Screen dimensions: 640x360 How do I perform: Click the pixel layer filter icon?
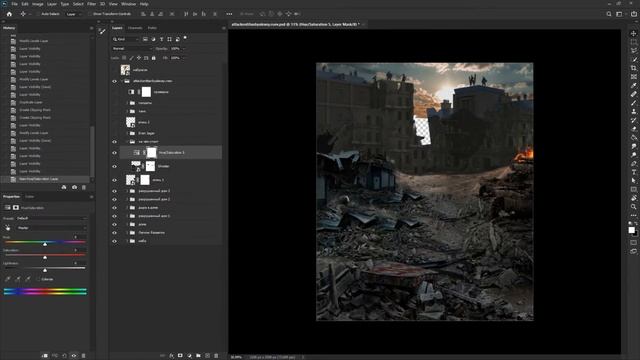(145, 39)
